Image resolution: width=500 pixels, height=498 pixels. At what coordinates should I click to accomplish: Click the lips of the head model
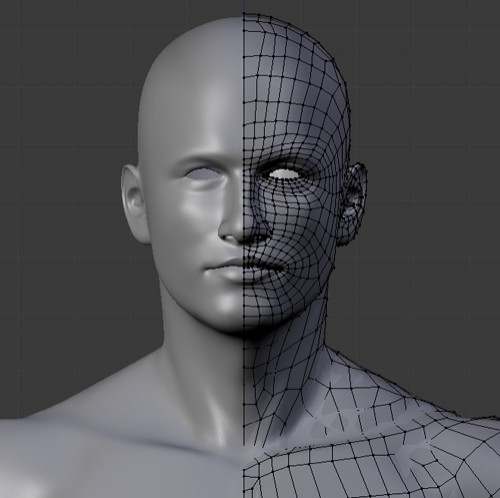[x=244, y=269]
